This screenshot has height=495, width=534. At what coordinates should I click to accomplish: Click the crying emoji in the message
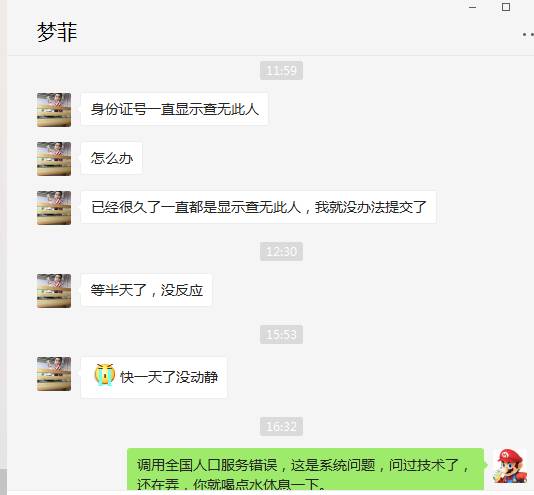105,375
